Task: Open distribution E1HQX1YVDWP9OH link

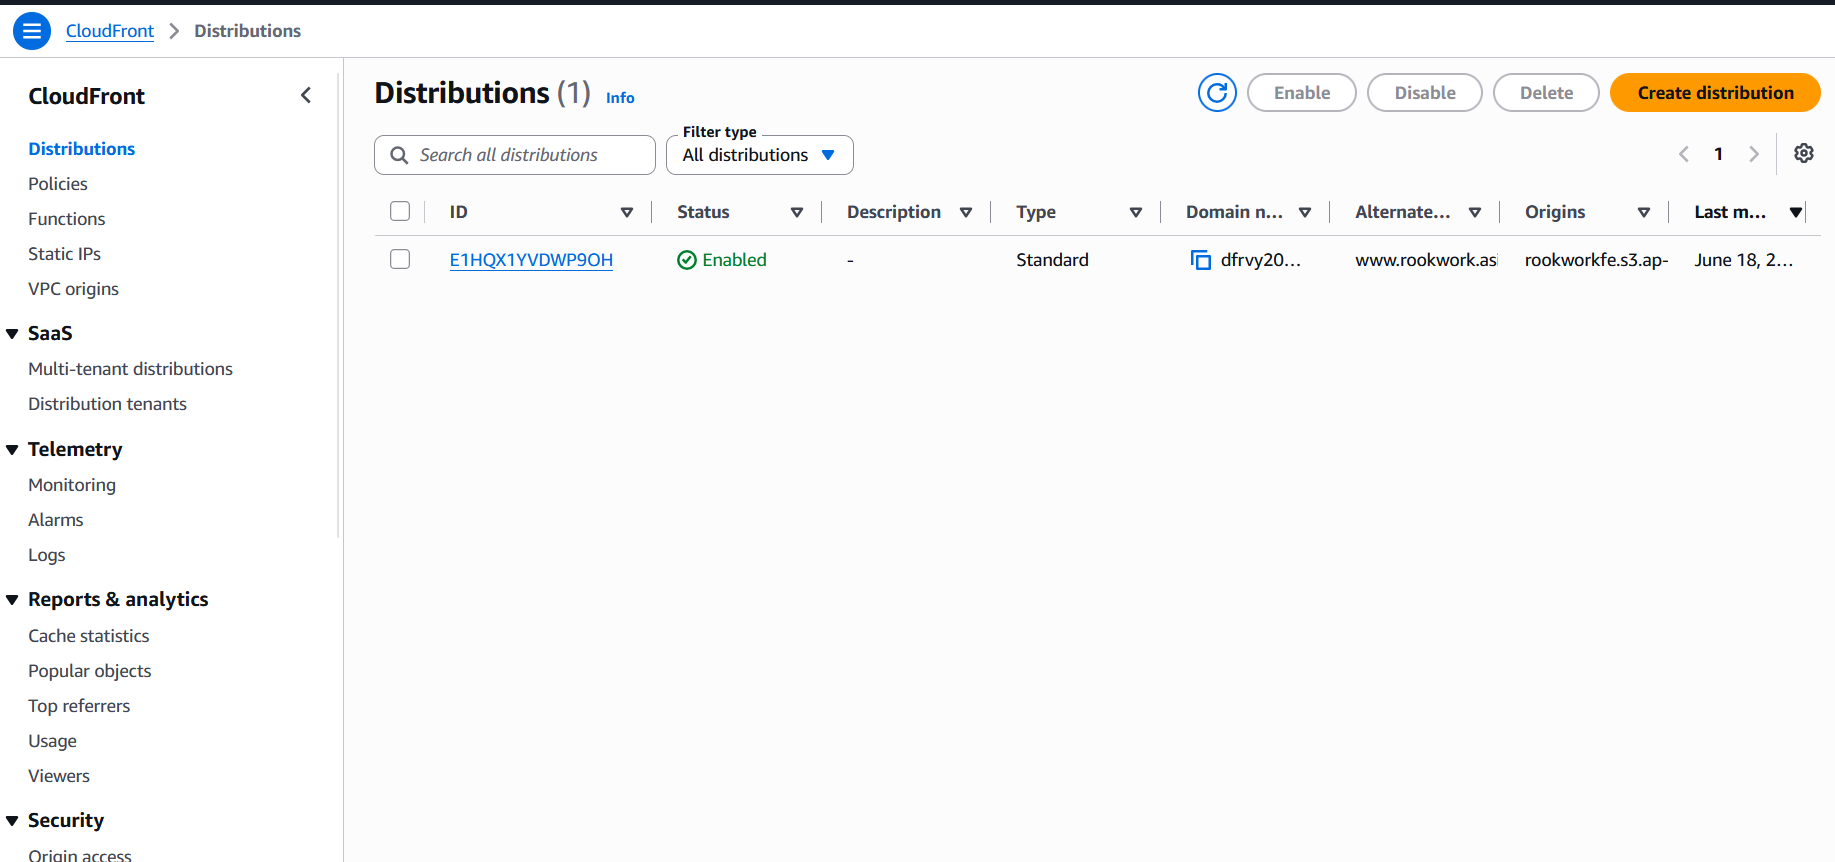Action: point(531,260)
